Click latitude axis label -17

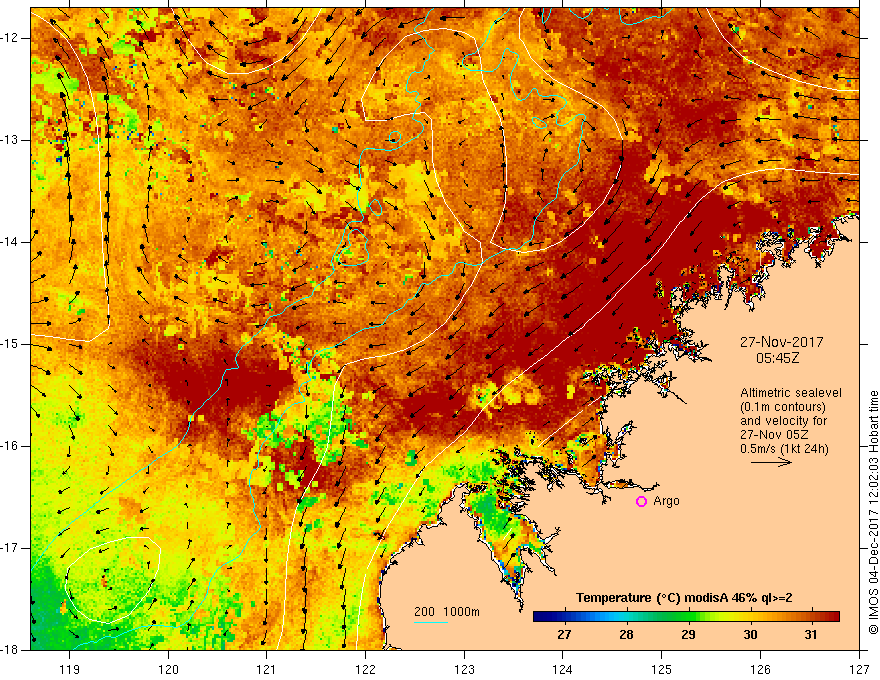click(x=11, y=548)
